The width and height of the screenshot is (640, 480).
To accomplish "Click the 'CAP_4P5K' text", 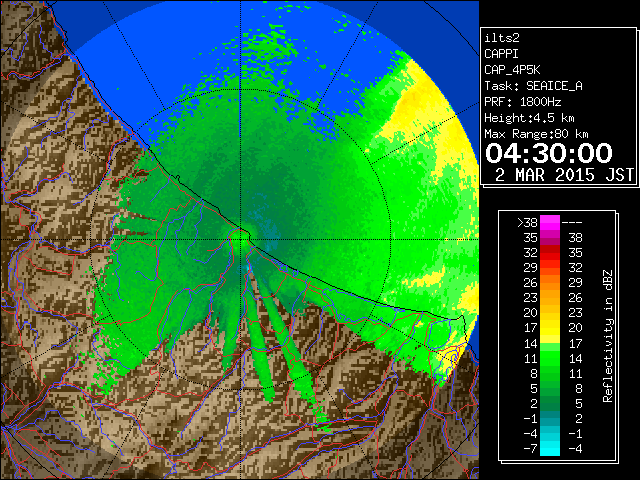I will (x=512, y=70).
